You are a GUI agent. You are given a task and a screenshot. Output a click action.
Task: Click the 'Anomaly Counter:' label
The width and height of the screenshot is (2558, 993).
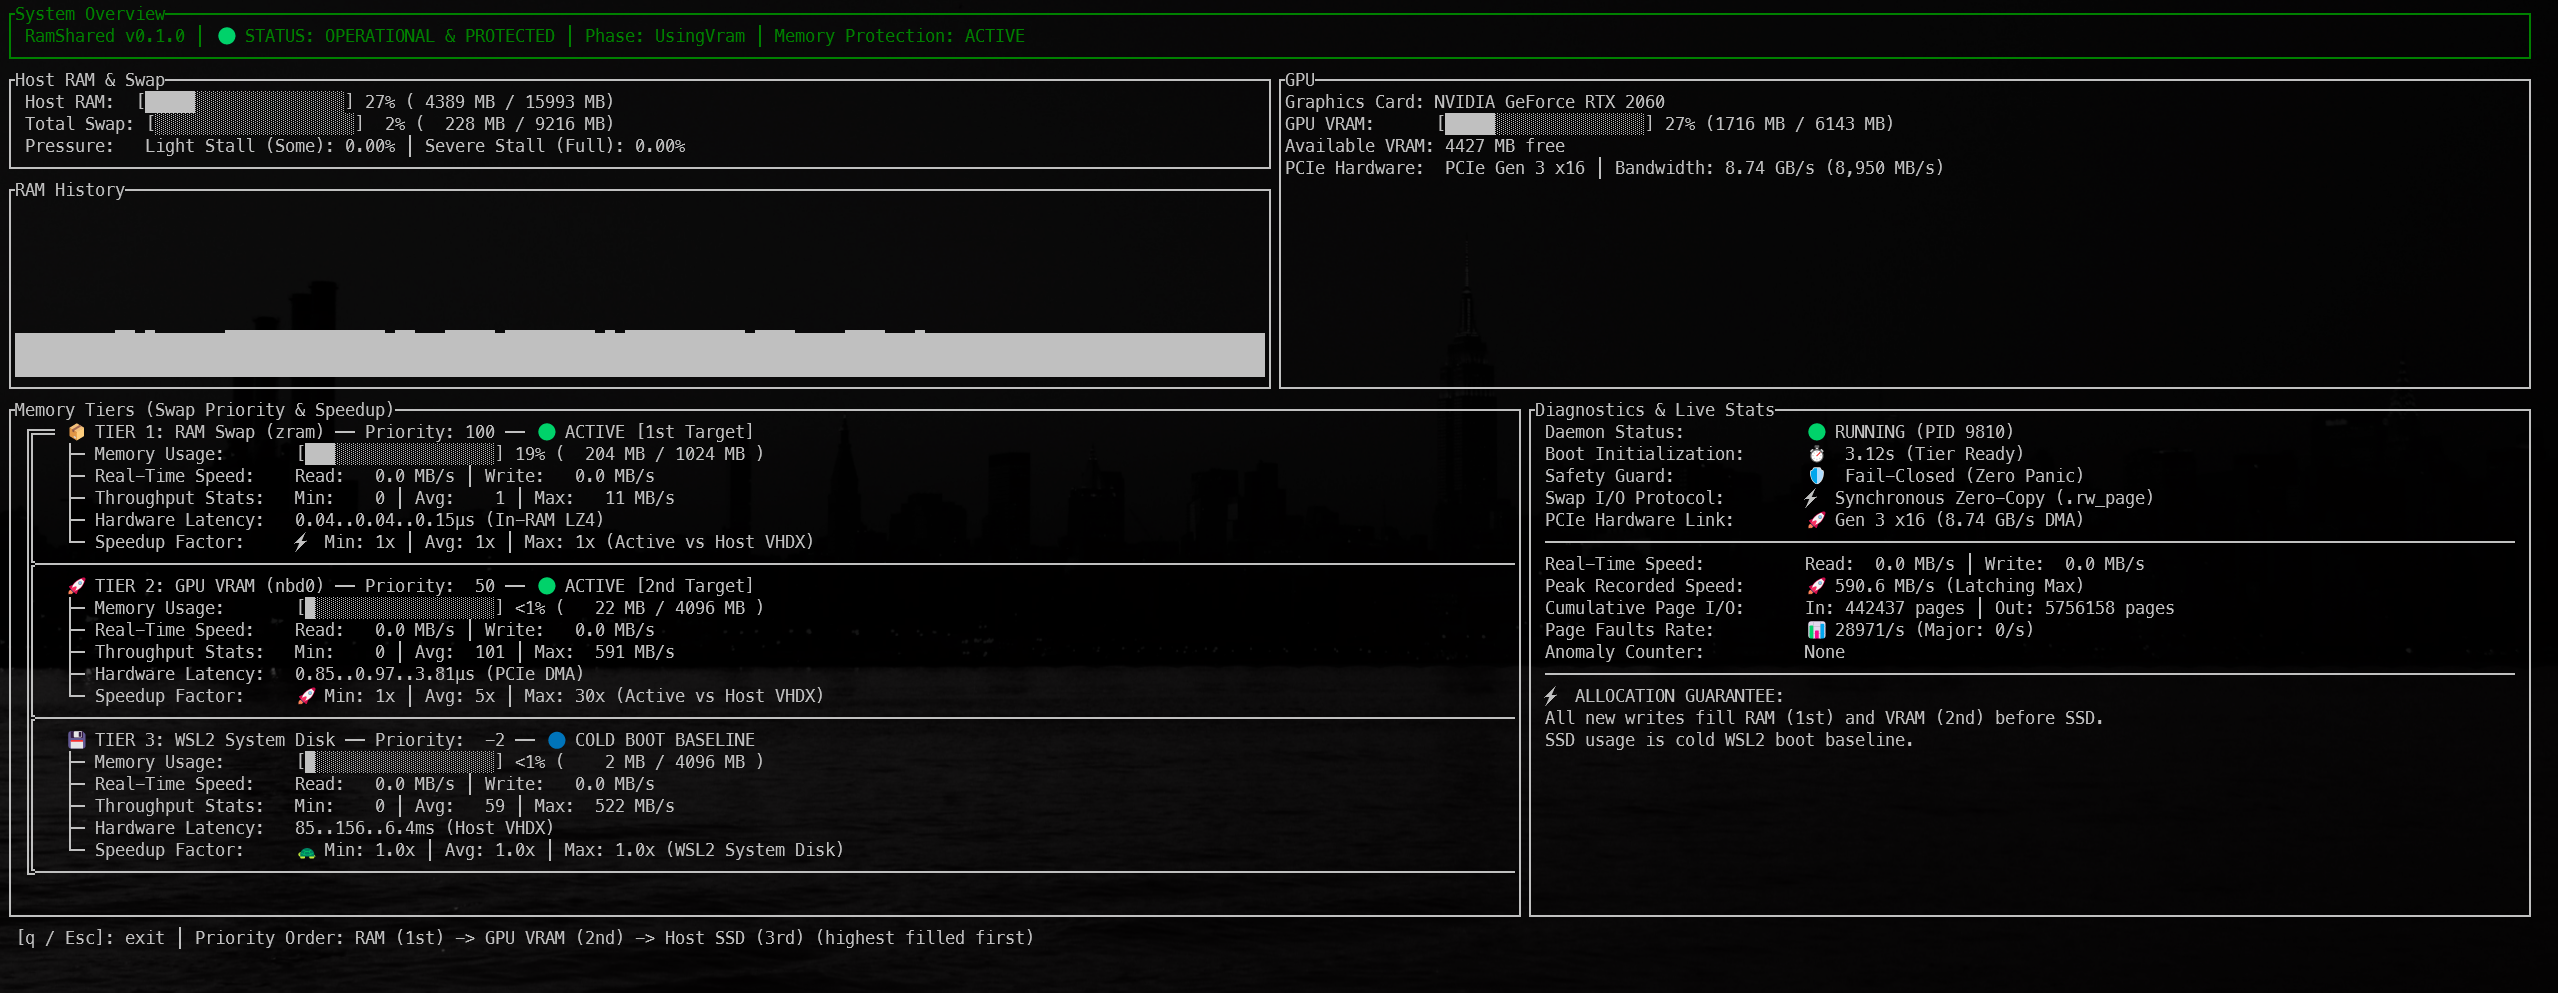tap(1624, 652)
